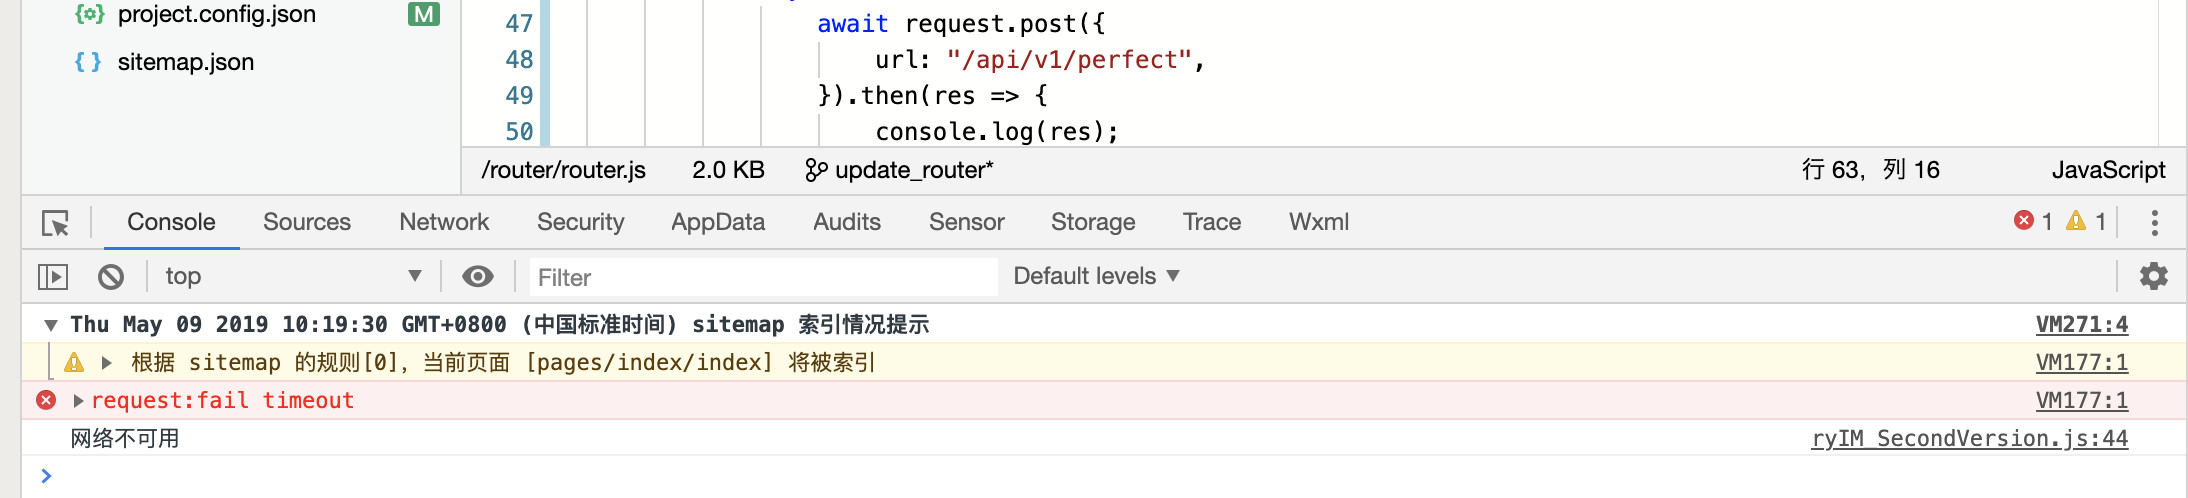
Task: Show the console sidebar panel icon
Action: click(x=52, y=276)
